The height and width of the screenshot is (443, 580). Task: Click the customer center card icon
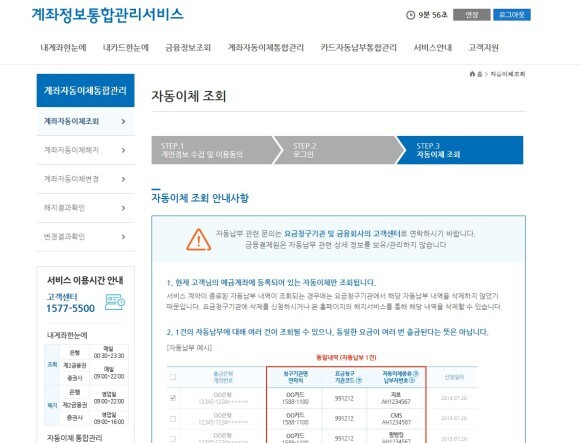[115, 302]
